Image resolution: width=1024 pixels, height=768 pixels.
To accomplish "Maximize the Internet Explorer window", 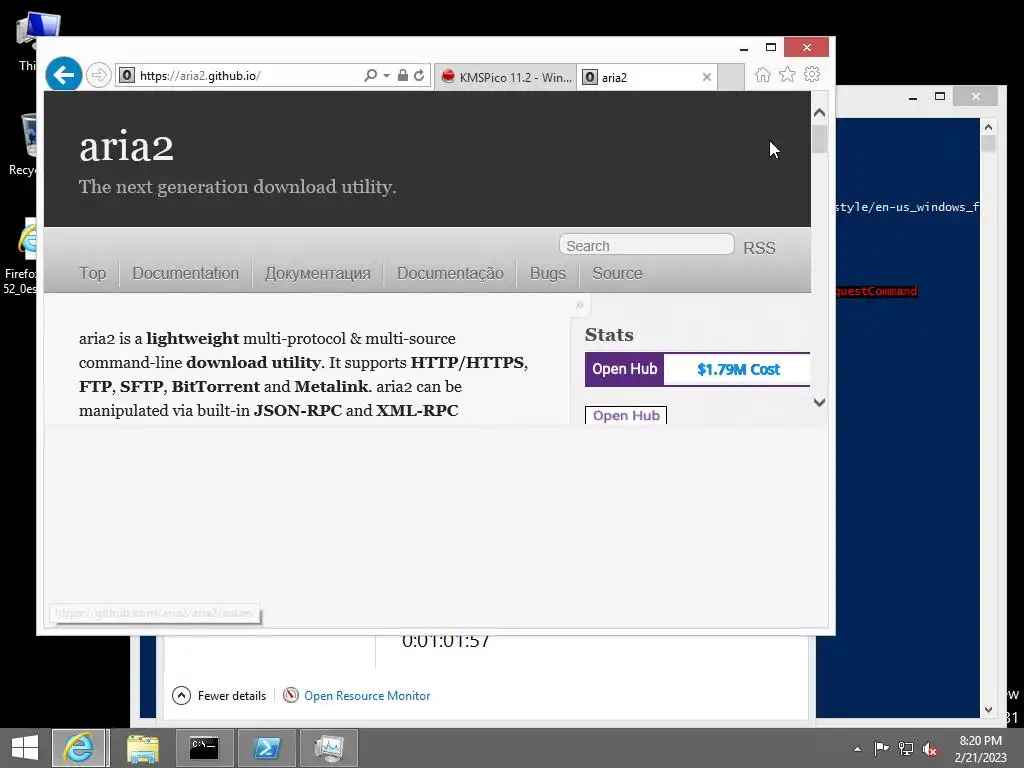I will click(771, 48).
